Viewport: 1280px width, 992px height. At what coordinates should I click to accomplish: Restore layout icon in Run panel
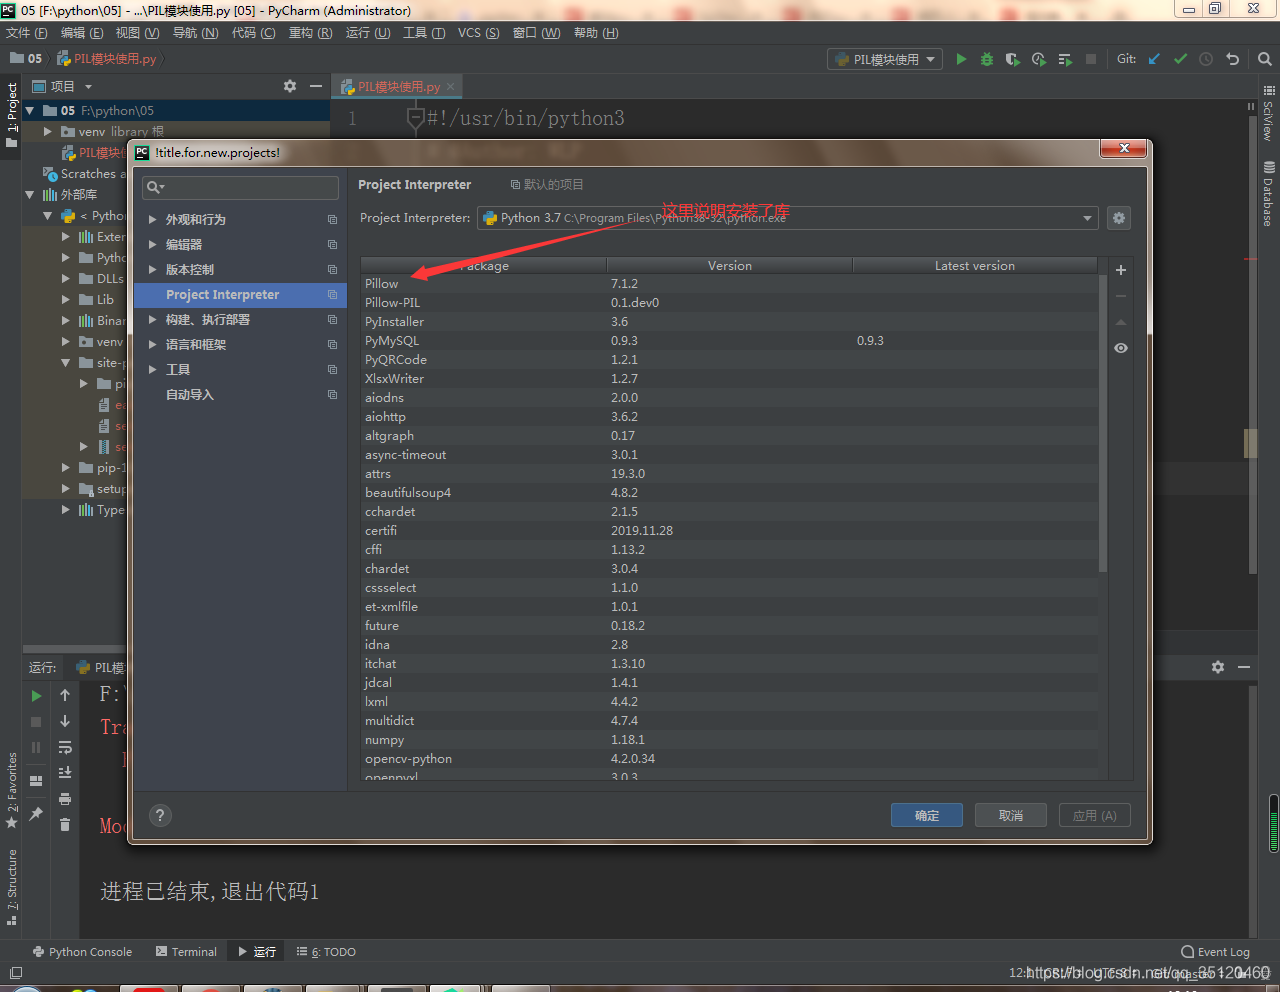(x=36, y=781)
